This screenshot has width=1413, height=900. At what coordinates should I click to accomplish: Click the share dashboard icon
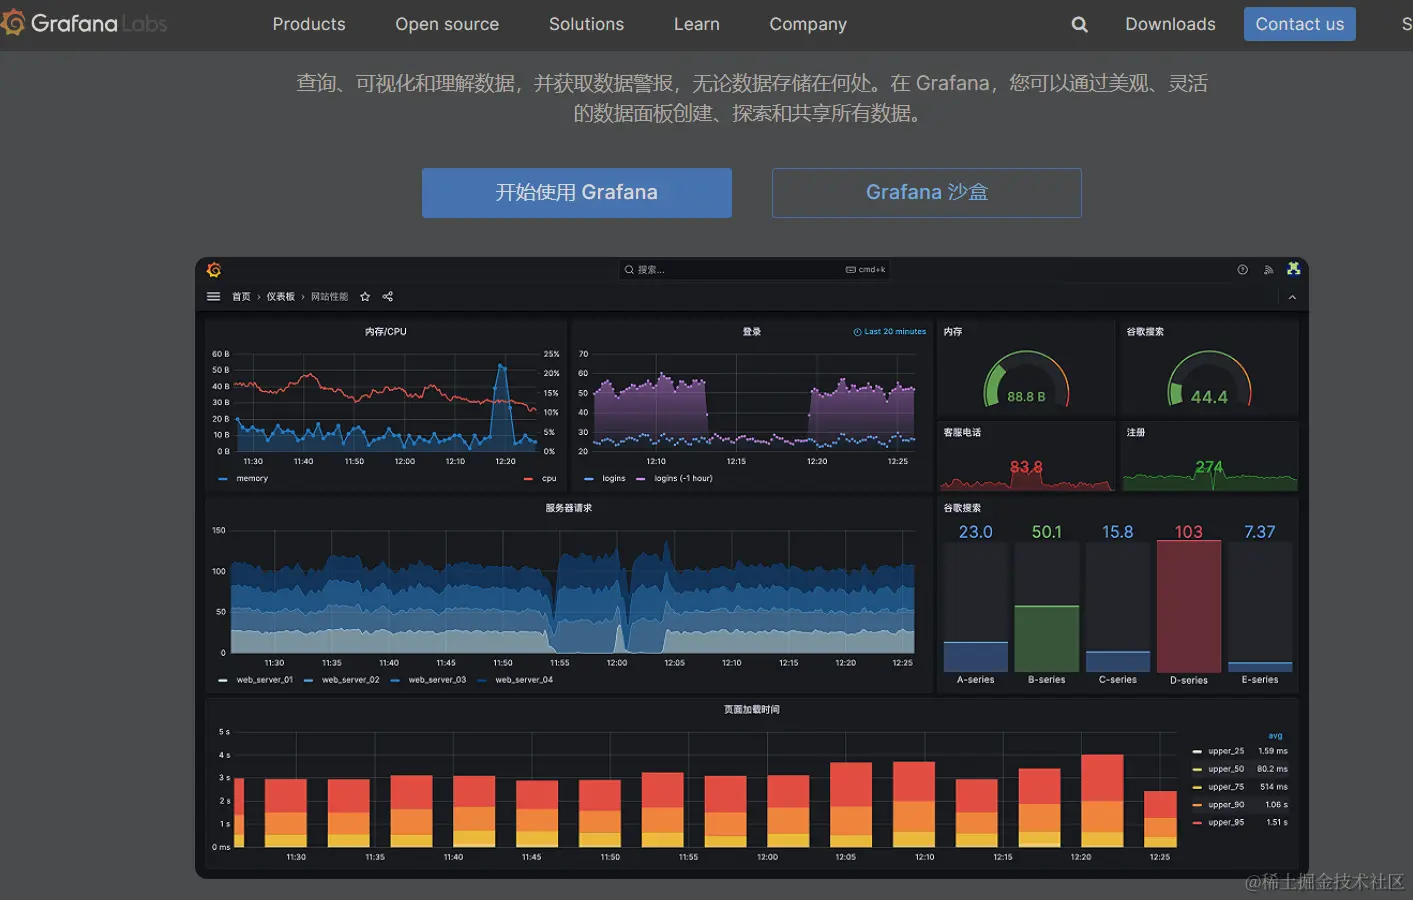387,297
